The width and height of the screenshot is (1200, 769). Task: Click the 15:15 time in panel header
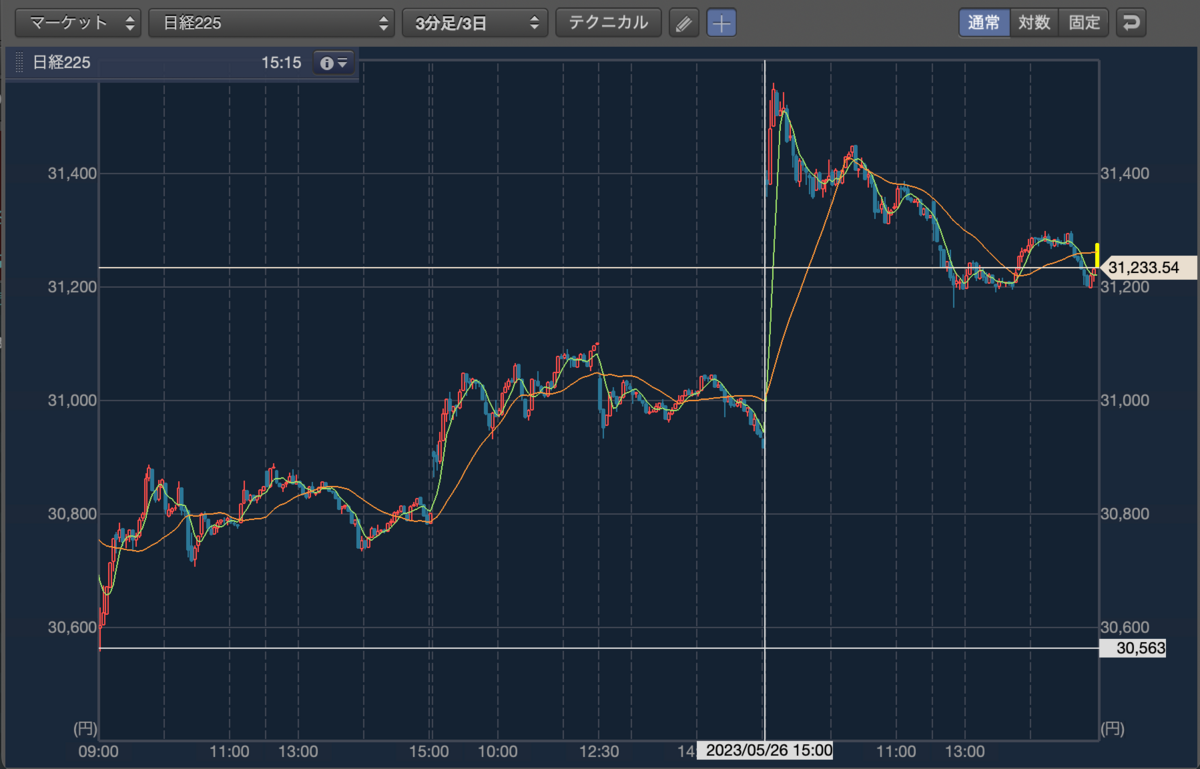point(281,63)
